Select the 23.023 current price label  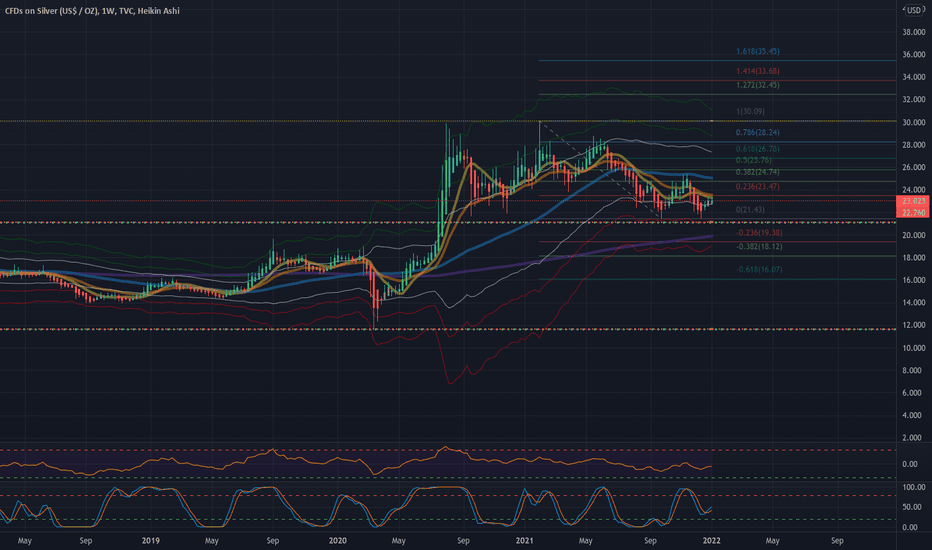pyautogui.click(x=914, y=202)
